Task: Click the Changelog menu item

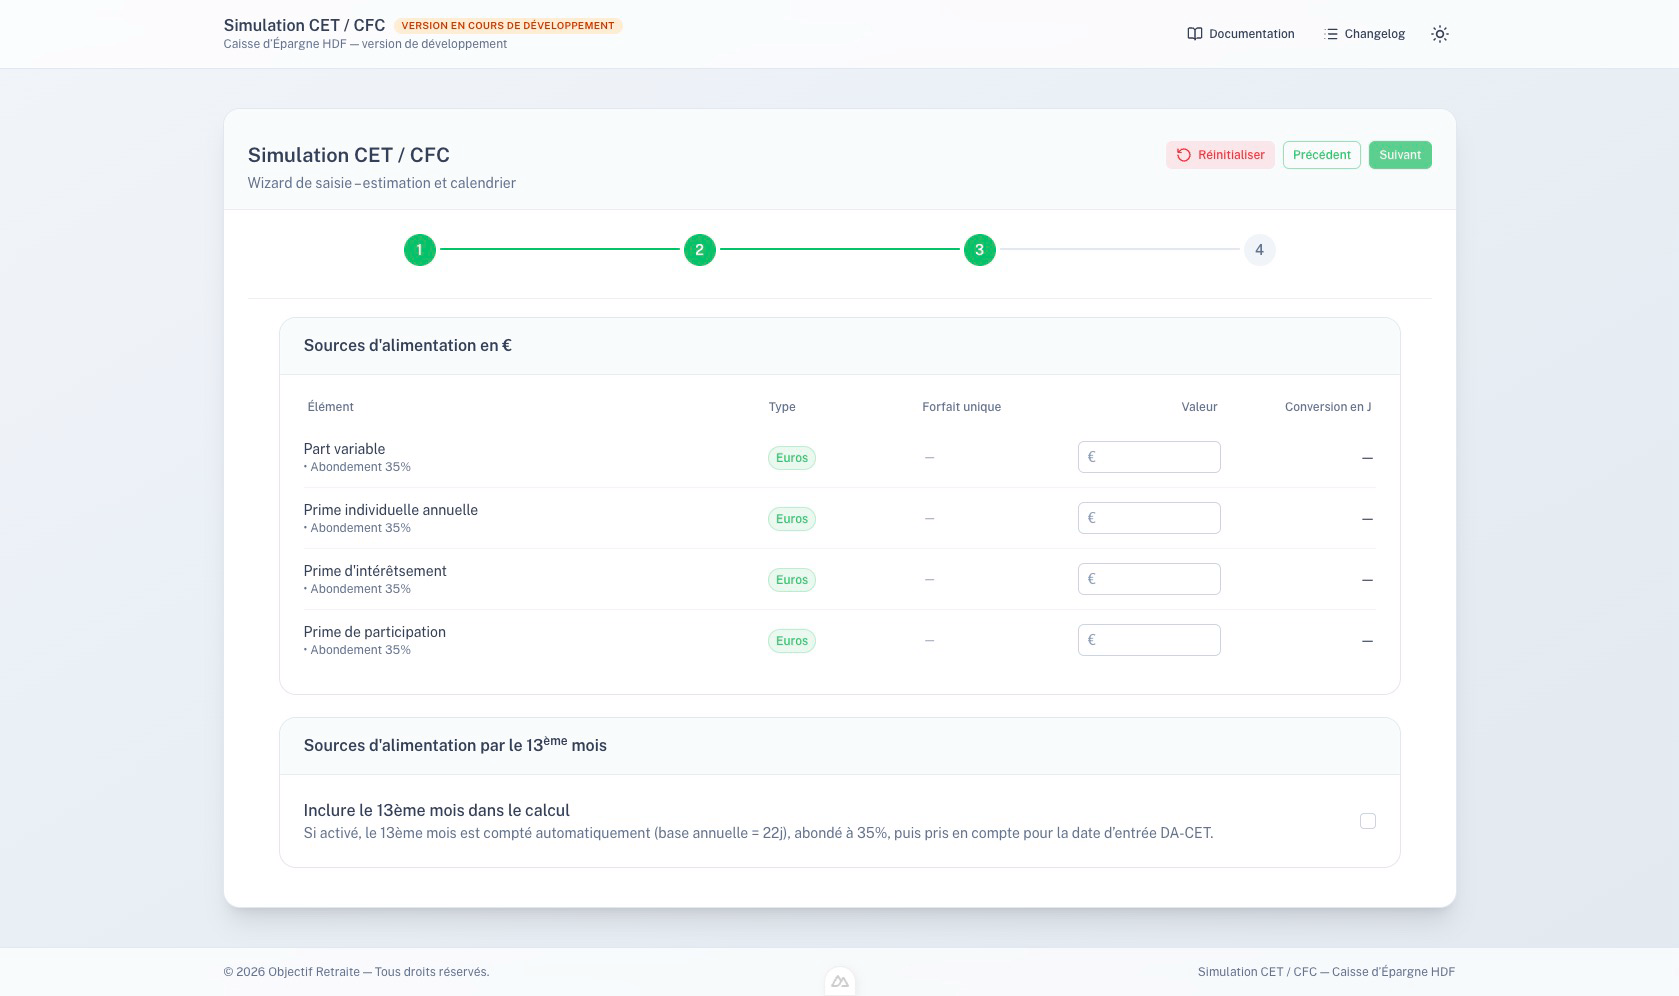Action: [x=1374, y=33]
